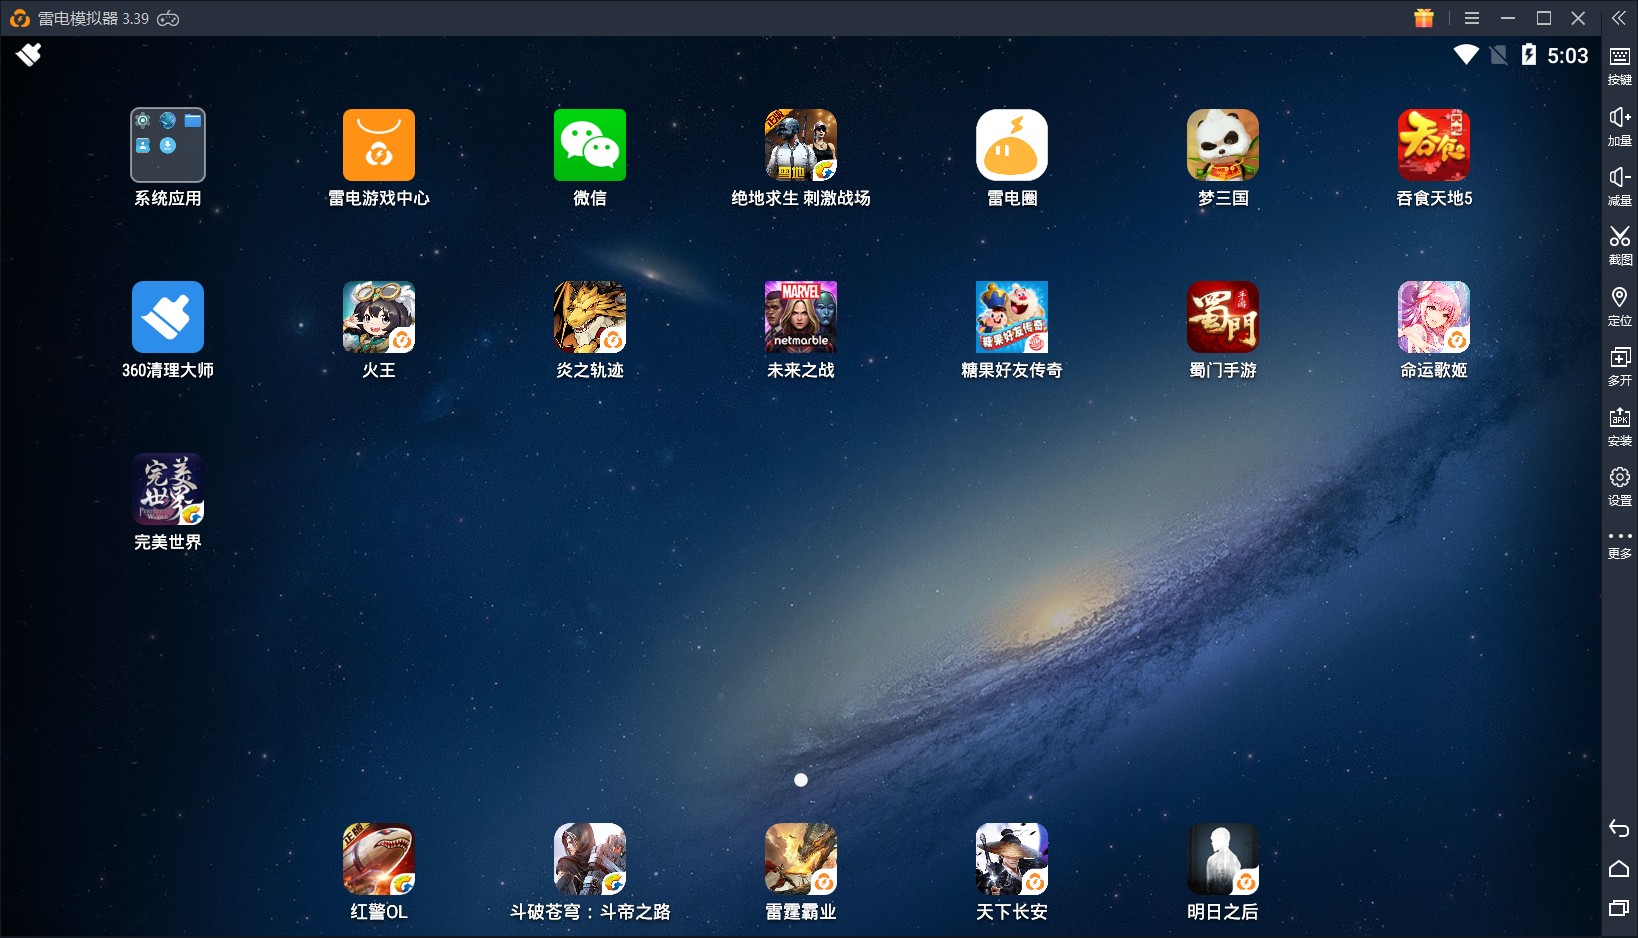Launch 360清理大师 cleaner app
Viewport: 1638px width, 938px height.
click(168, 318)
